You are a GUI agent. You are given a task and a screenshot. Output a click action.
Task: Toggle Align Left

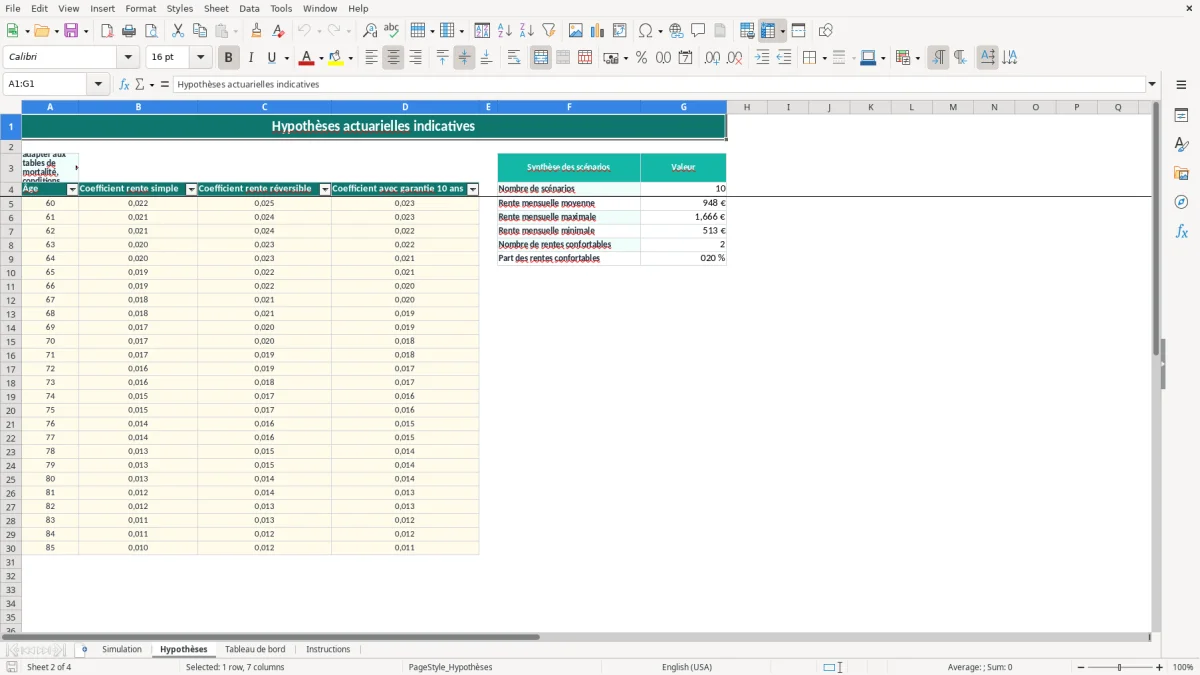click(371, 58)
